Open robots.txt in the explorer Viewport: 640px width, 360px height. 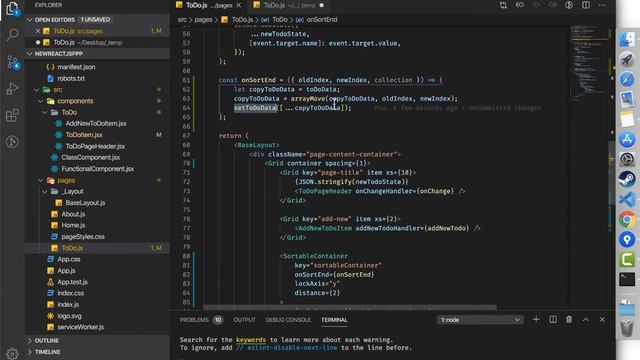(71, 78)
